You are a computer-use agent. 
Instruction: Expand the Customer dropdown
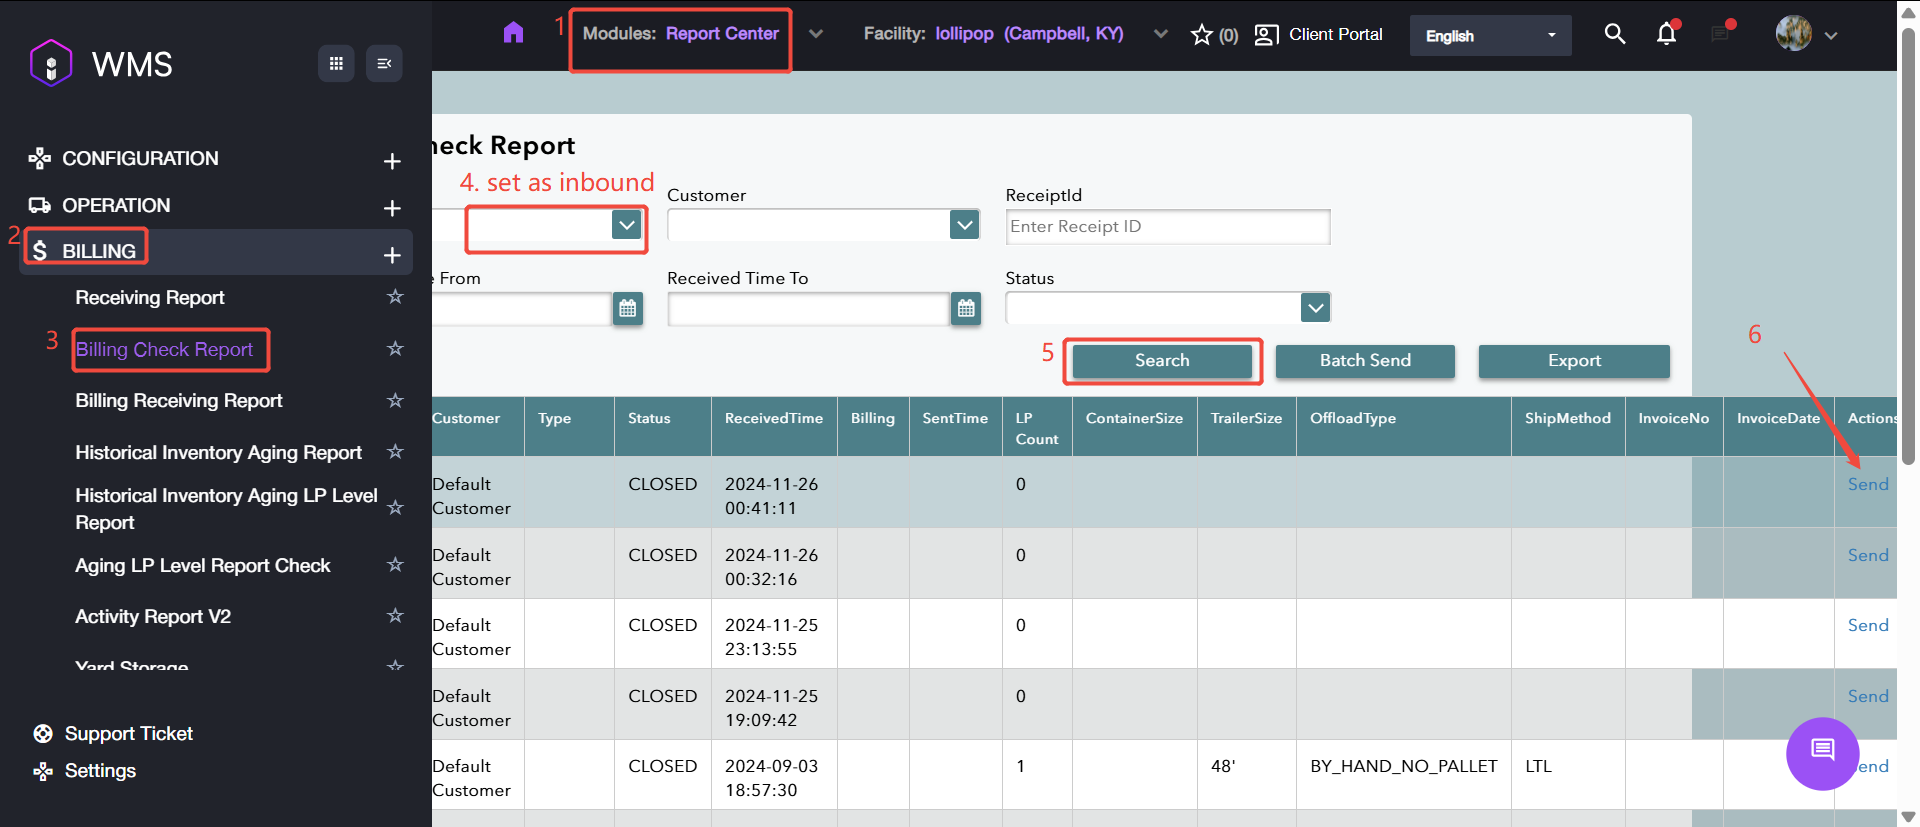click(x=964, y=225)
